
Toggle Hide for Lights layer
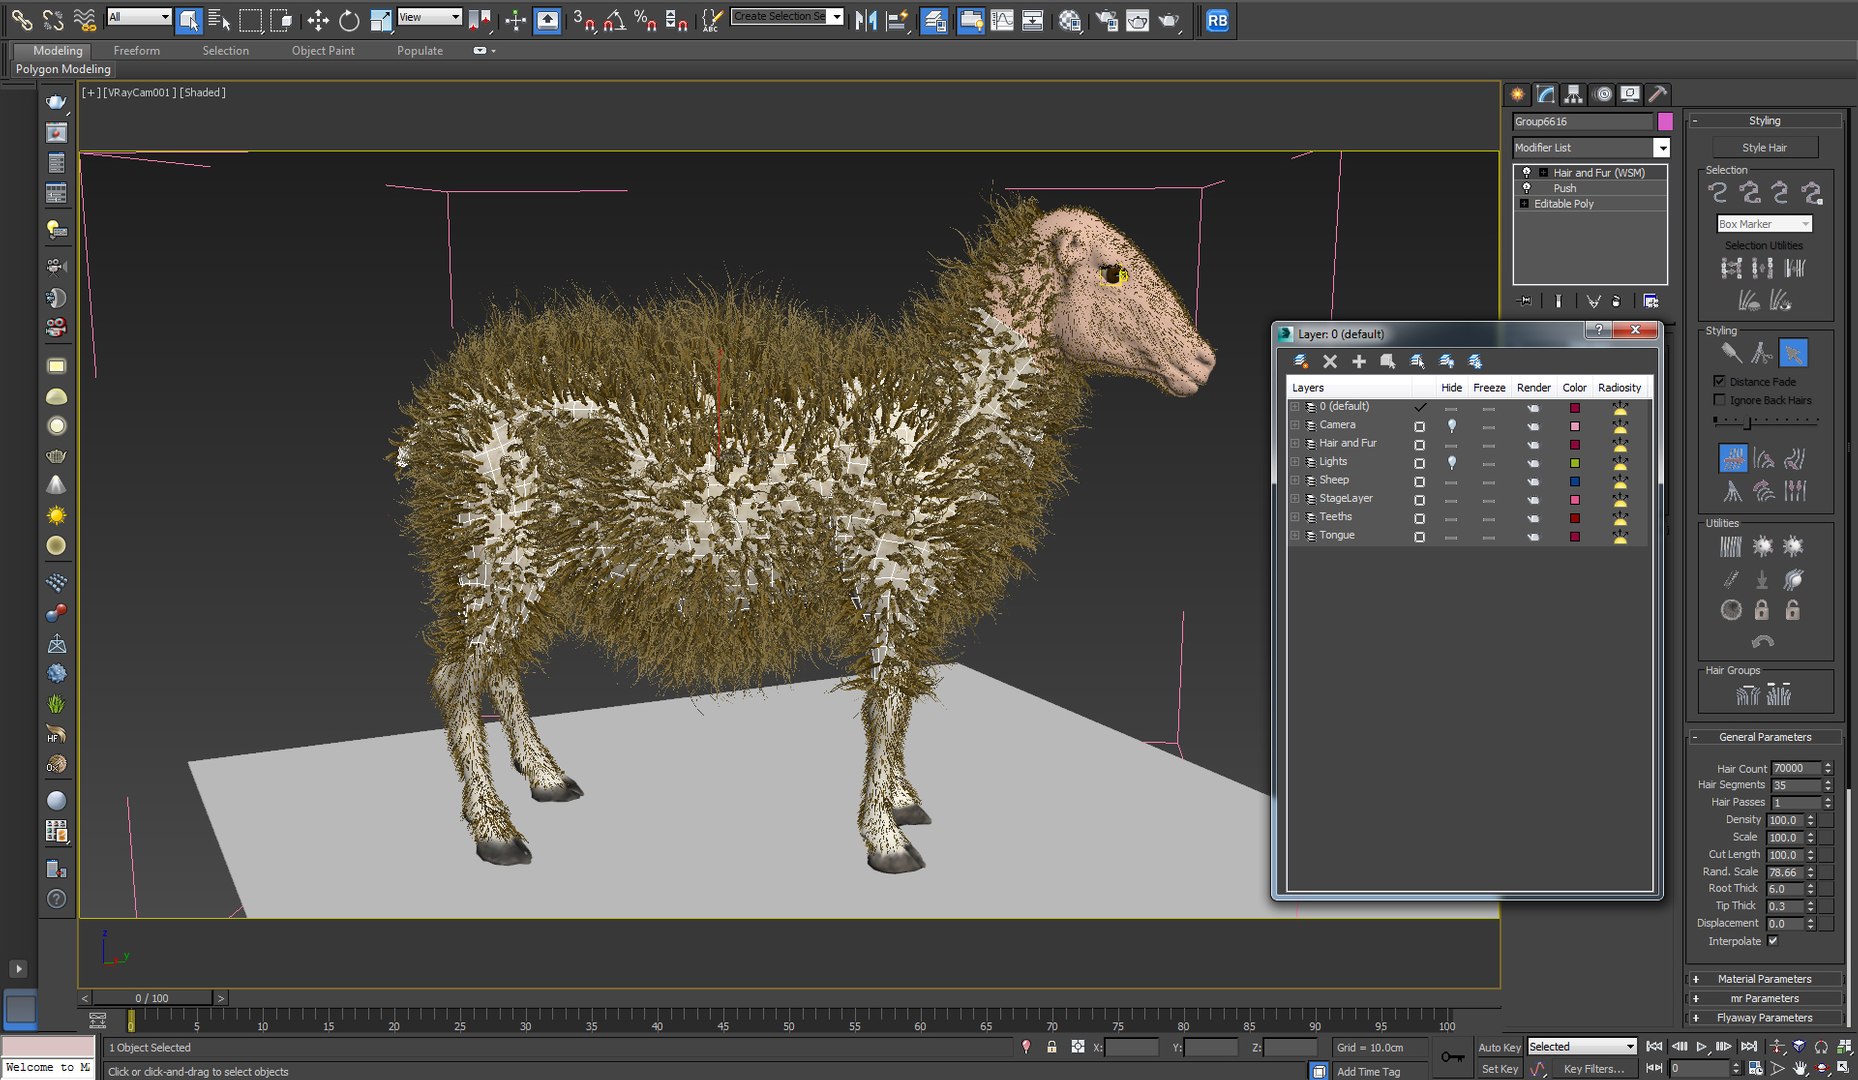(1451, 462)
